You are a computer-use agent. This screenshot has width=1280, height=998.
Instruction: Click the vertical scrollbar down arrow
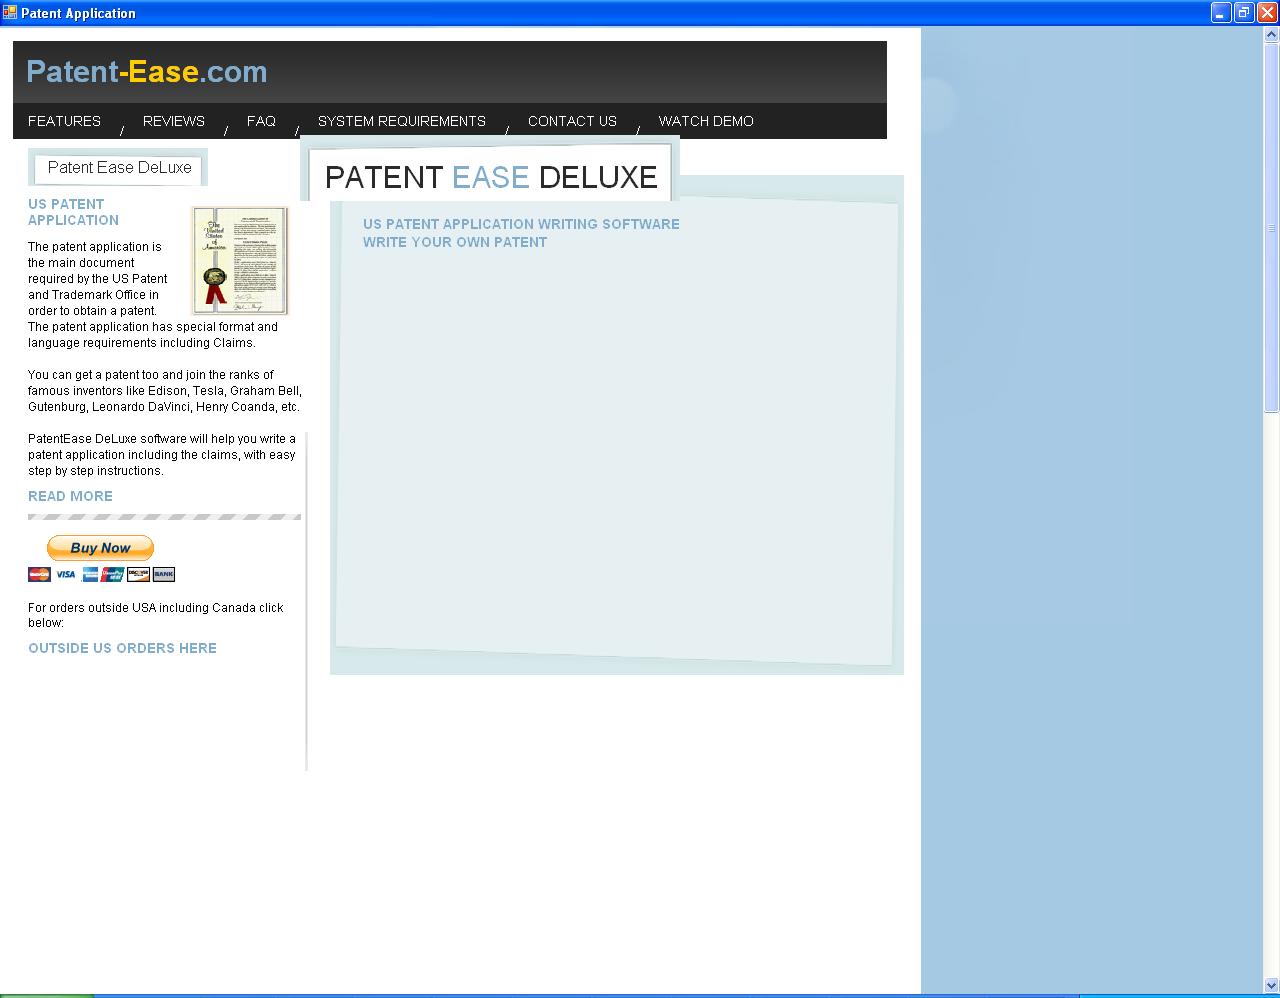tap(1272, 986)
